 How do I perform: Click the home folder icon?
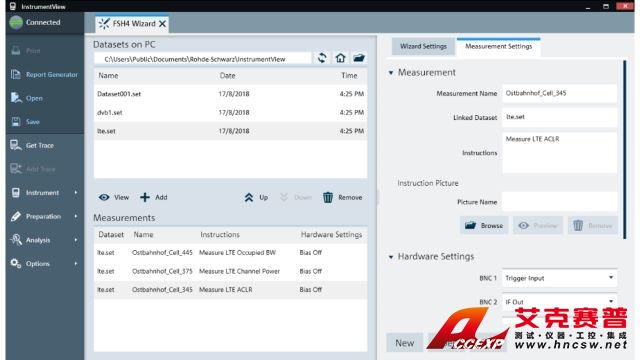pos(340,58)
